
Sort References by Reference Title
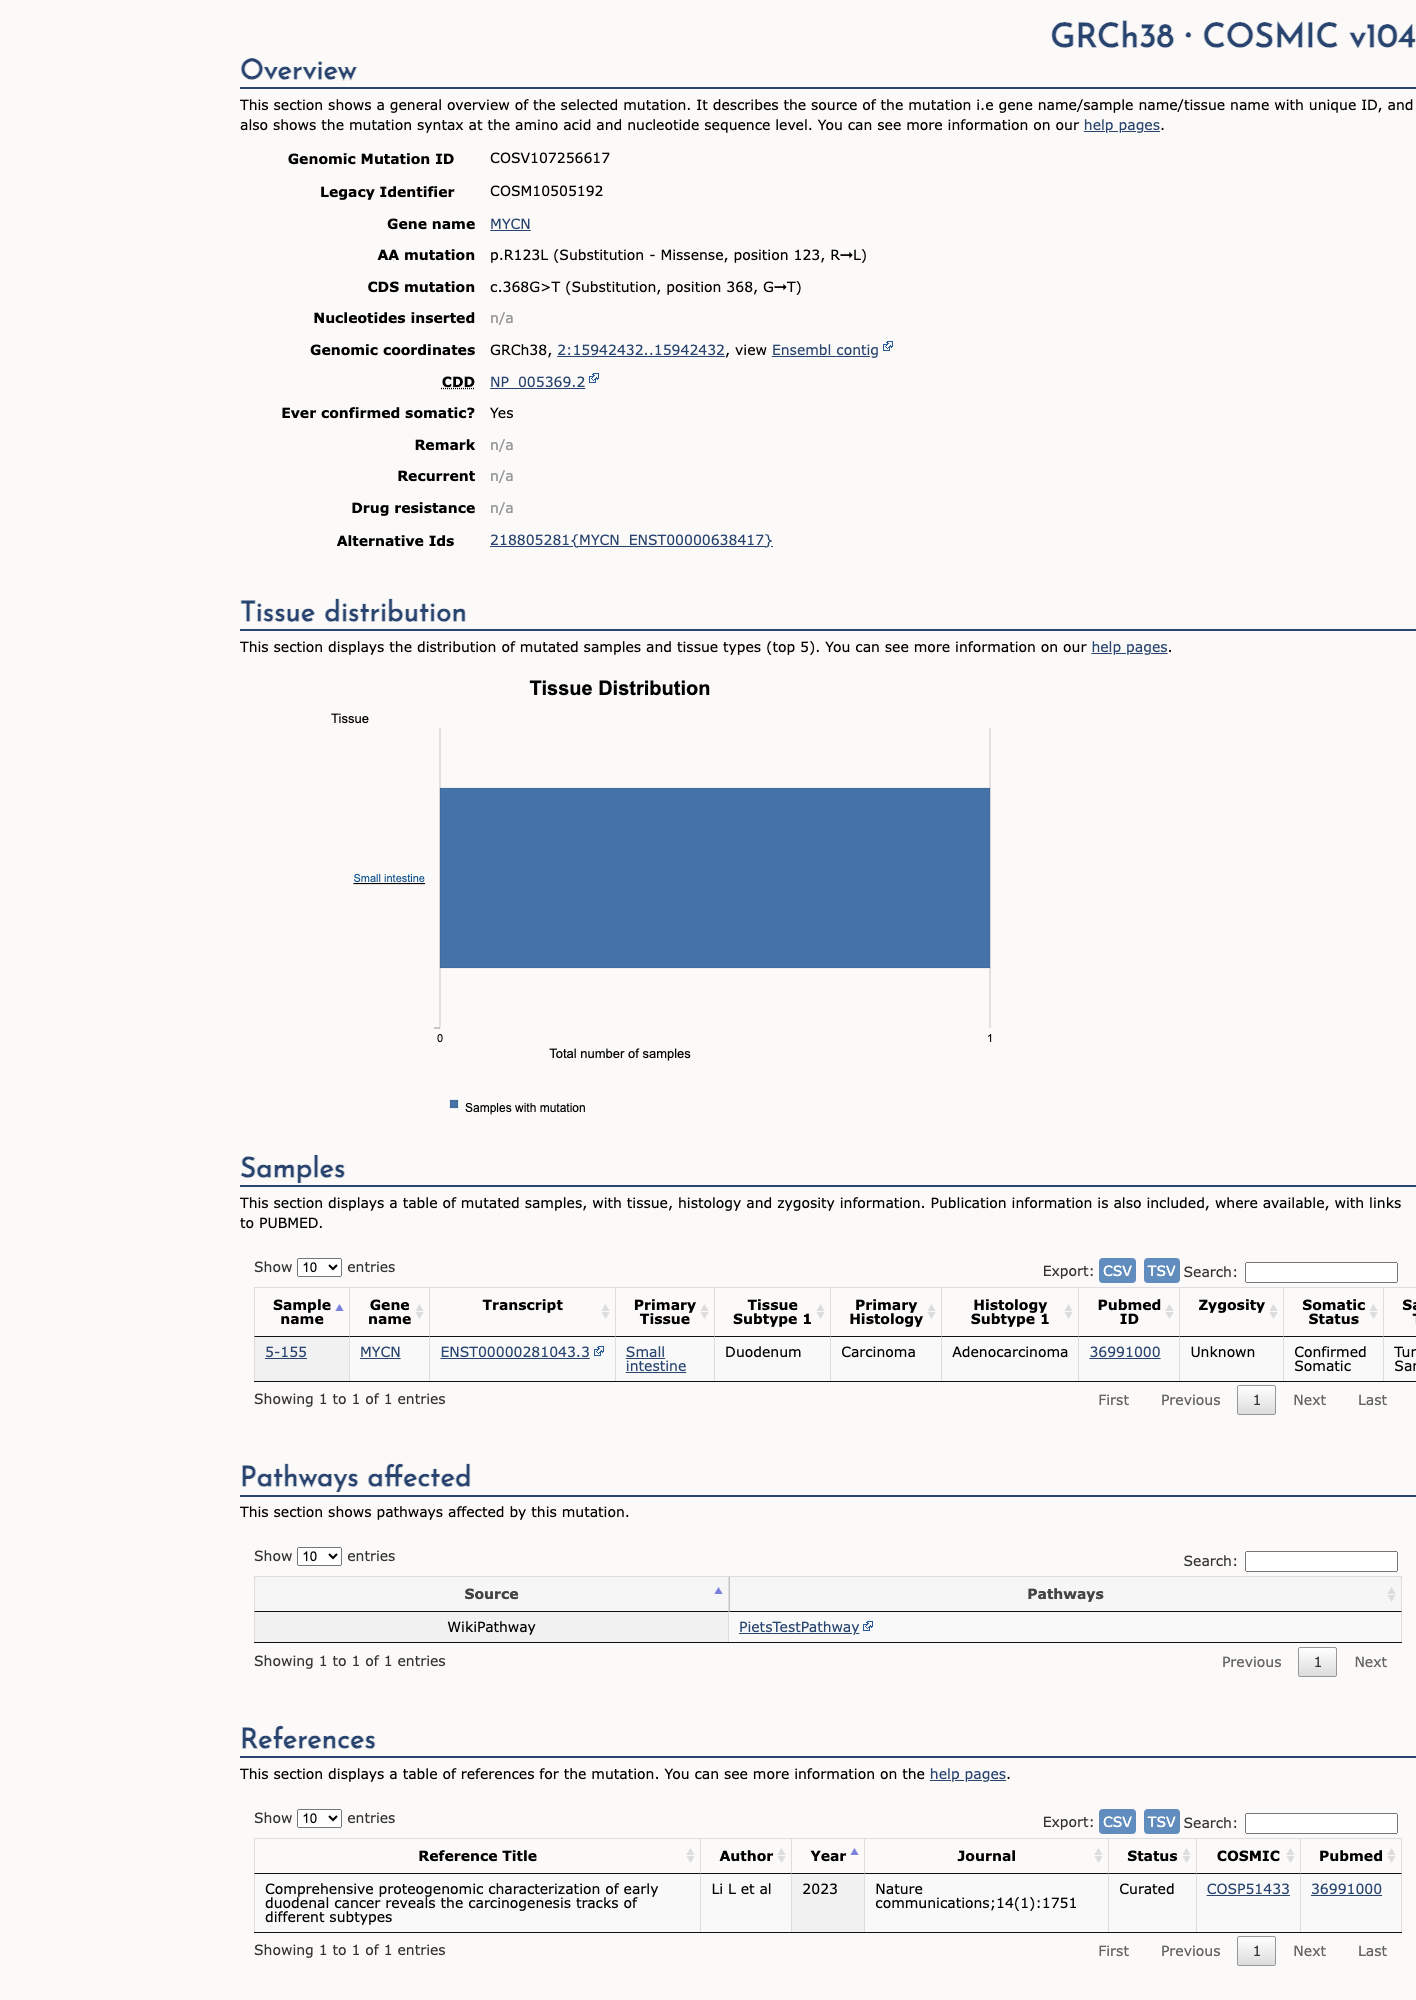(x=477, y=1856)
